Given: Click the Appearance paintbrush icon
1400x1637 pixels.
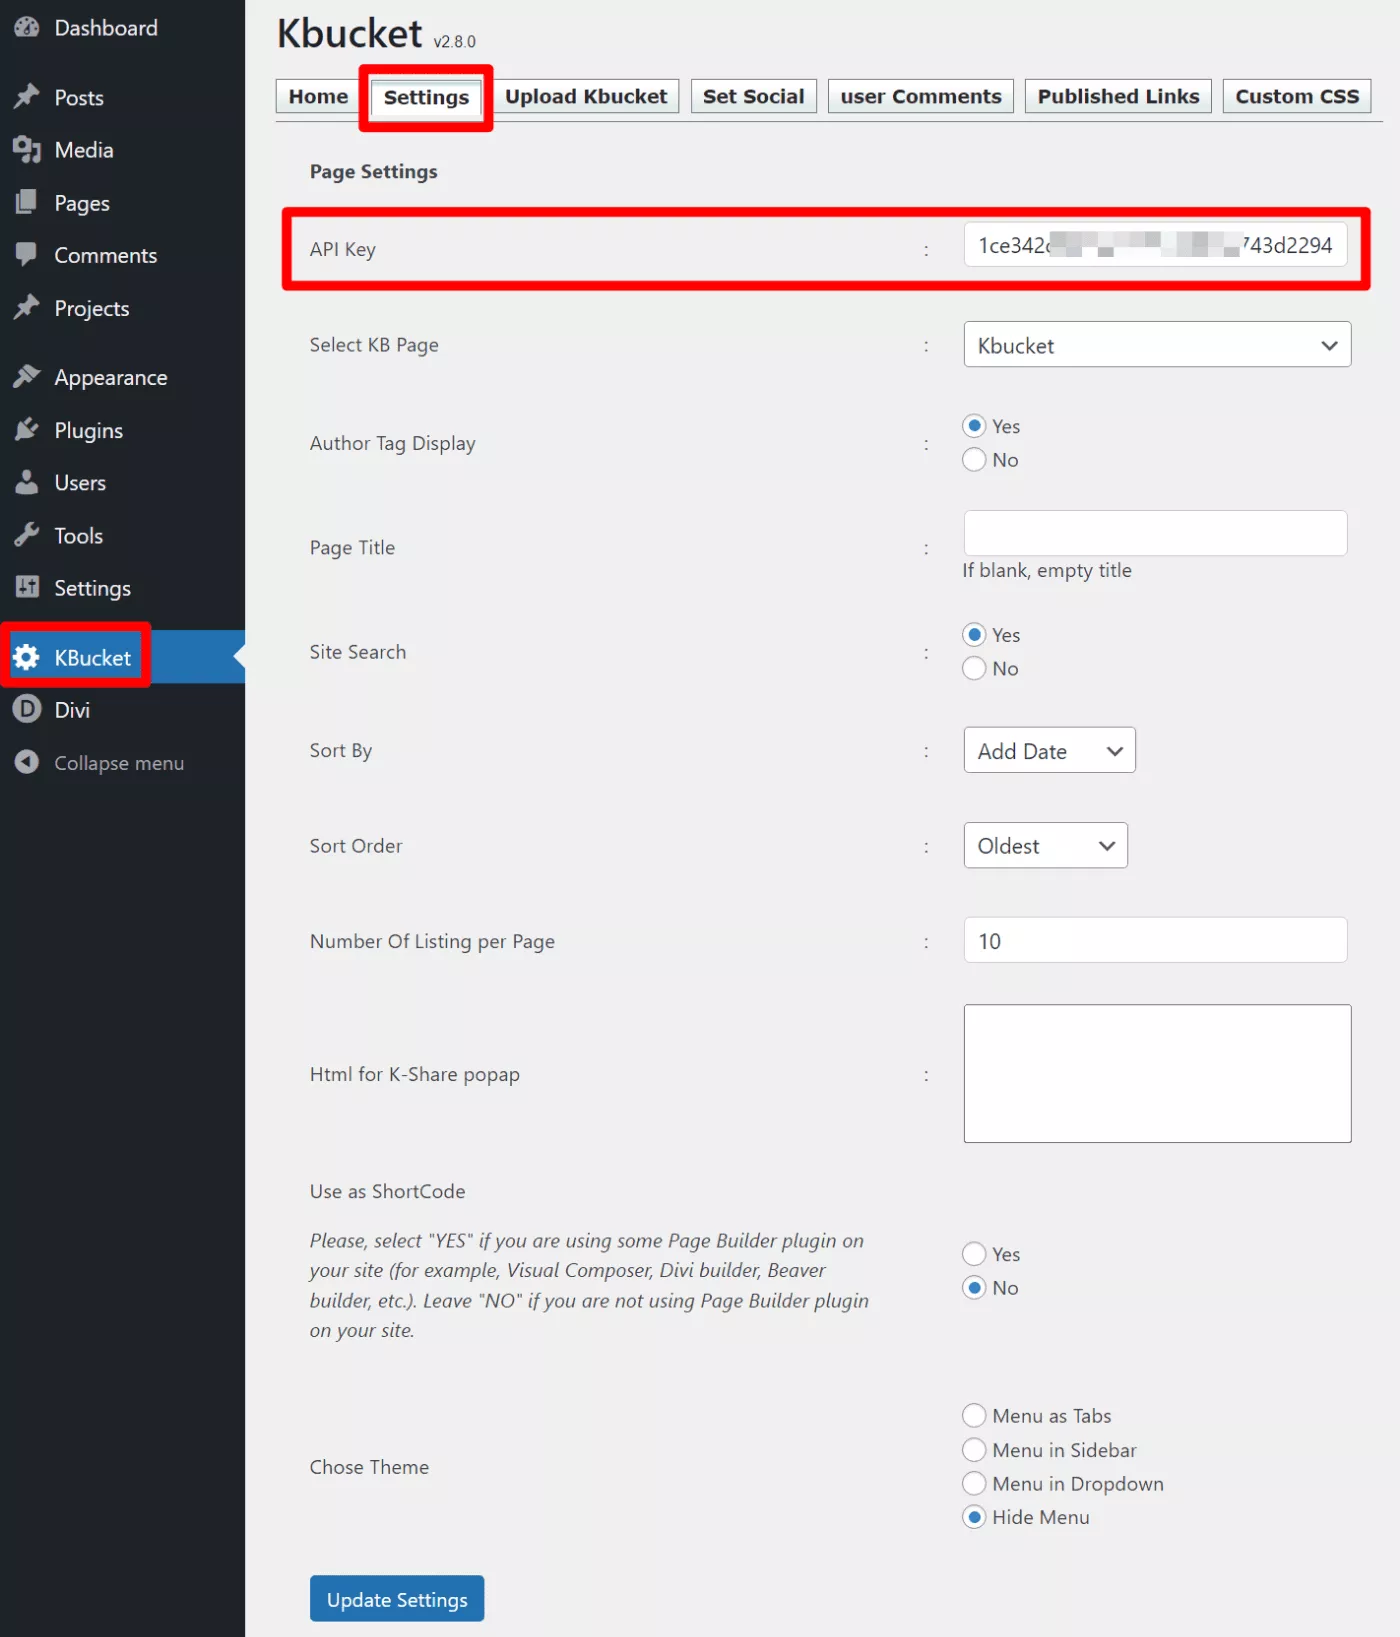Looking at the screenshot, I should [27, 377].
